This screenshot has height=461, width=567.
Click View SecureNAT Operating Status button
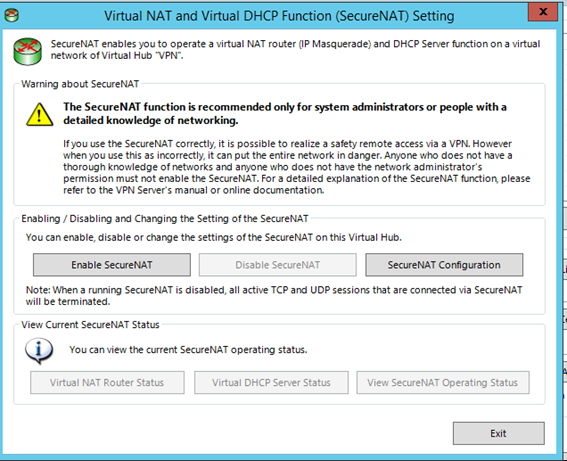[x=443, y=383]
